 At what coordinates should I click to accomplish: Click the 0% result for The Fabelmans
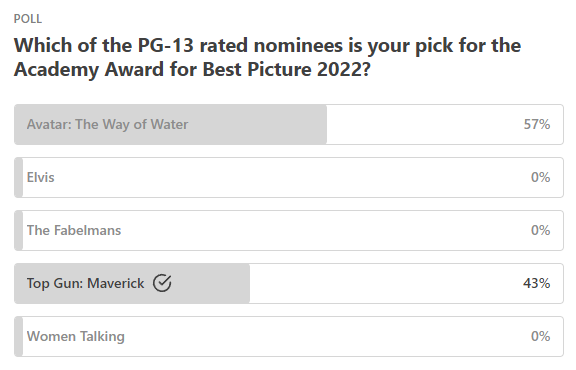tap(540, 230)
